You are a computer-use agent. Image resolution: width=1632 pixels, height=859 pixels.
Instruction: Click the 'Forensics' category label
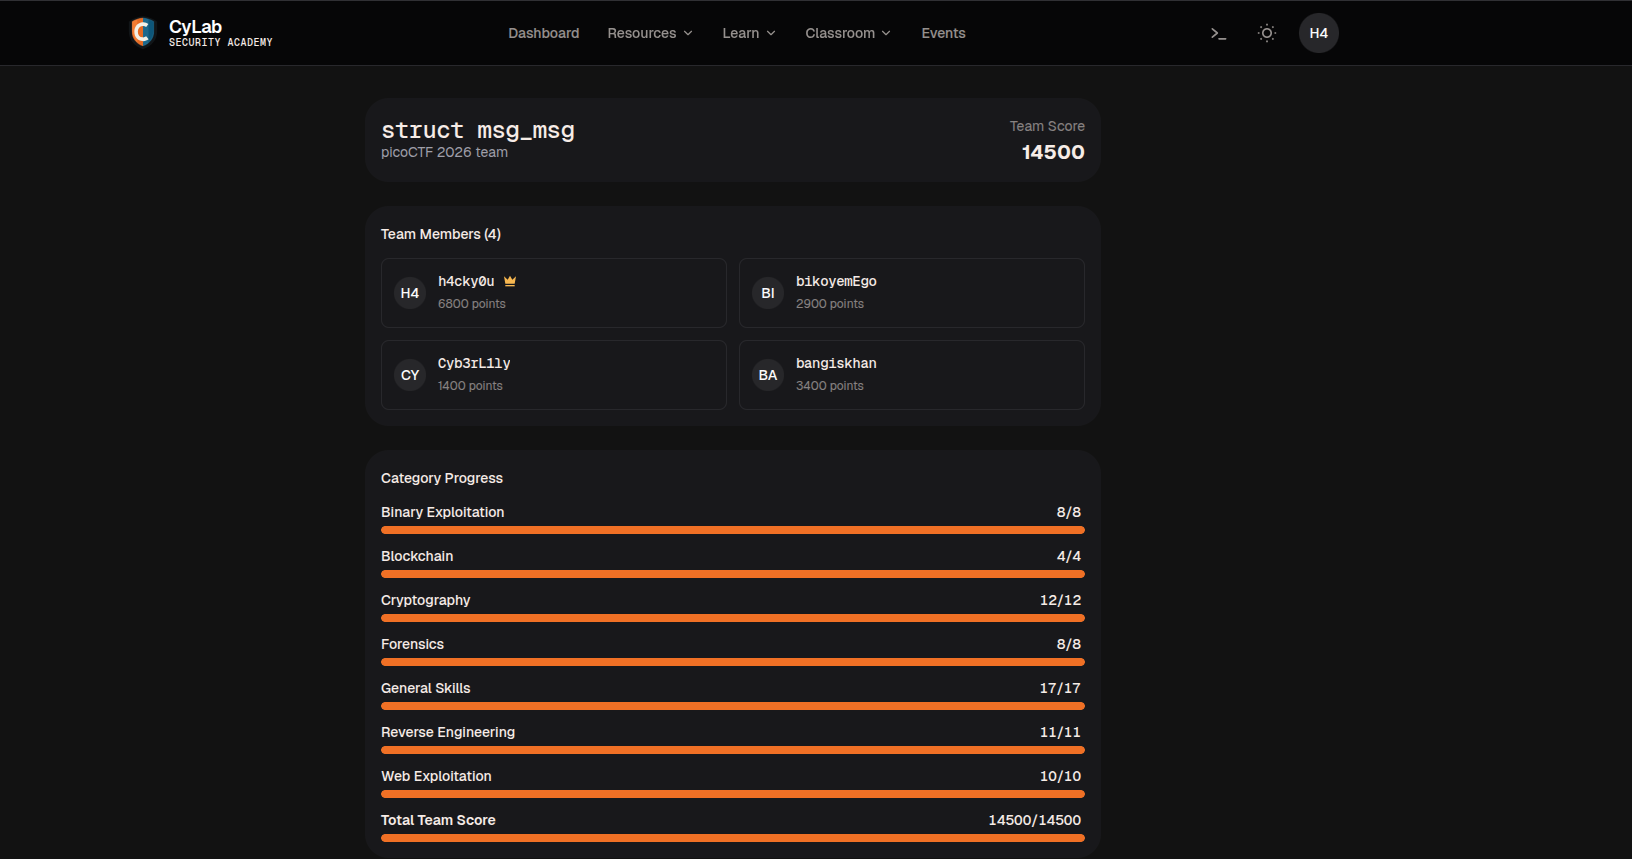413,644
